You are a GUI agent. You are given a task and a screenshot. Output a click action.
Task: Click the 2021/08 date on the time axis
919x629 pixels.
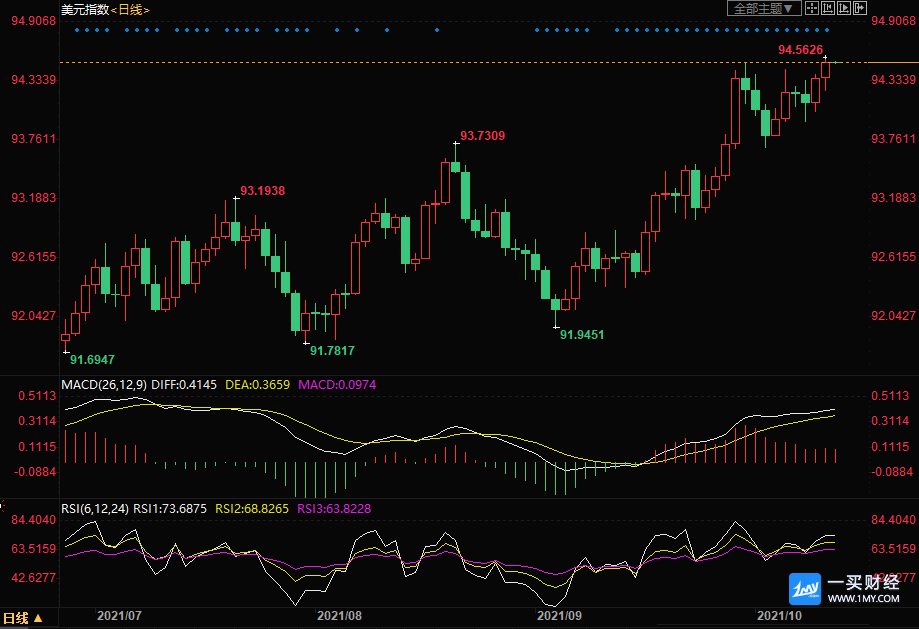coord(339,616)
